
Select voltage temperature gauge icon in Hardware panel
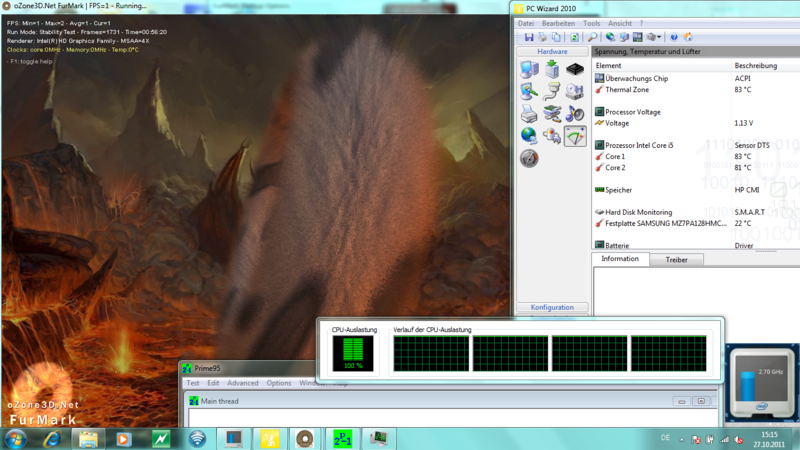click(574, 136)
